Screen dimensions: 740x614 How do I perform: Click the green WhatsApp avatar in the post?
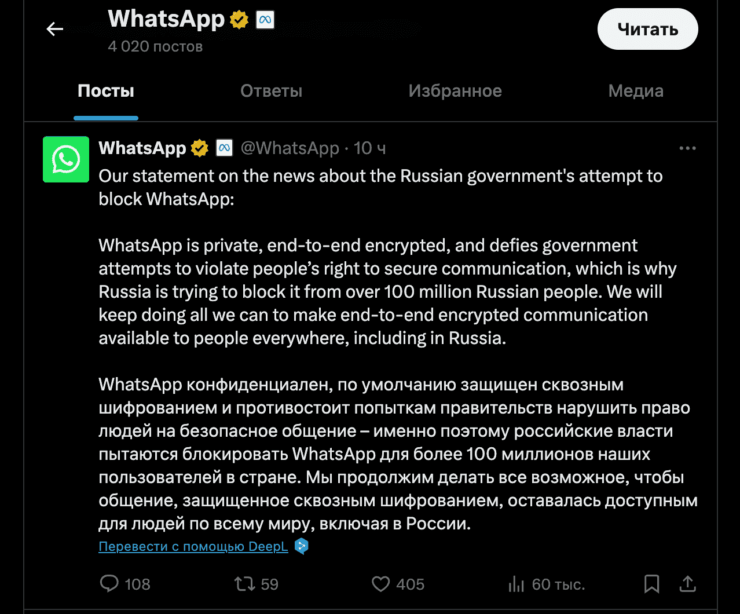(66, 159)
